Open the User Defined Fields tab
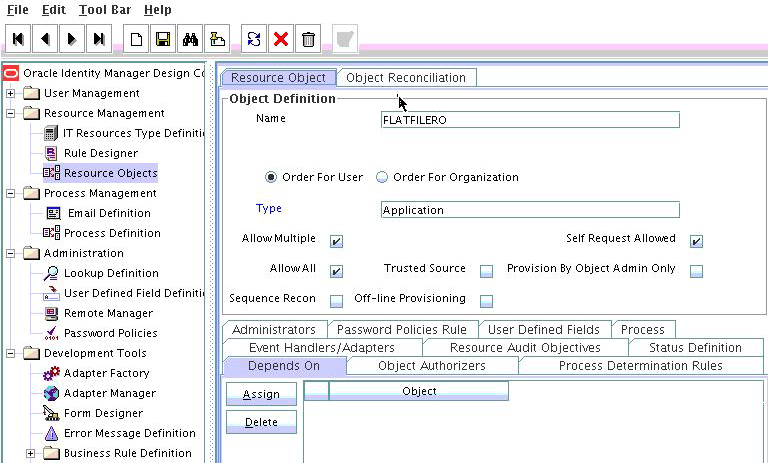The width and height of the screenshot is (768, 466). click(544, 329)
